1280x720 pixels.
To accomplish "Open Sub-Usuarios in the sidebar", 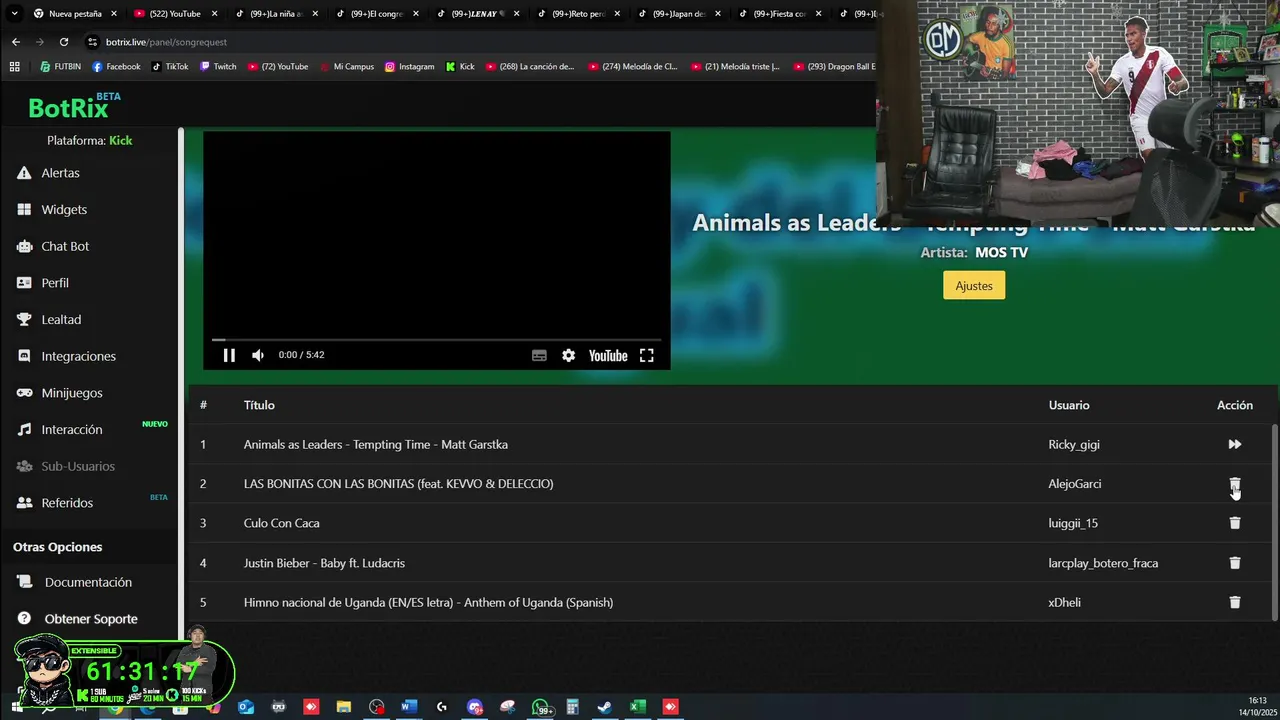I will 78,466.
